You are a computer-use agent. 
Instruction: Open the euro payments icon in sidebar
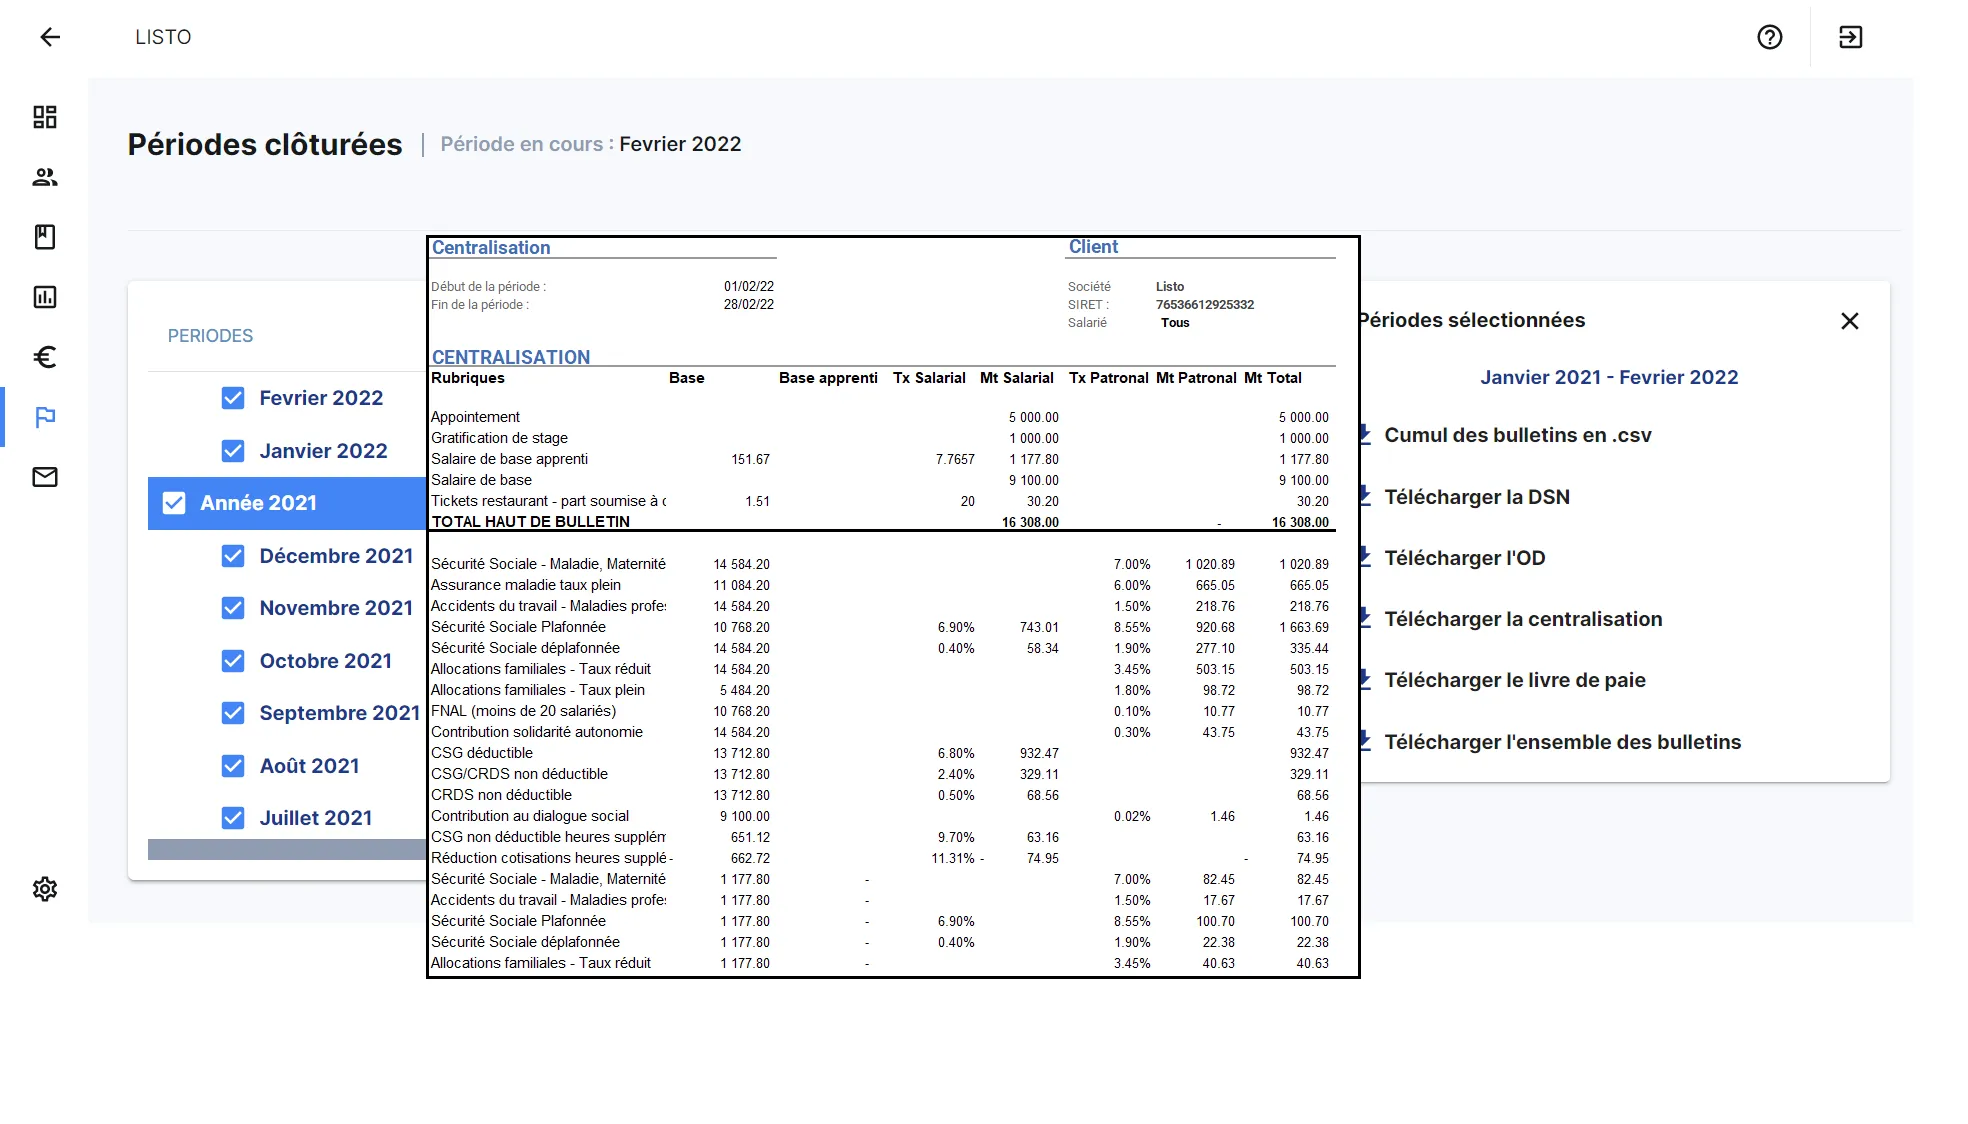point(45,357)
